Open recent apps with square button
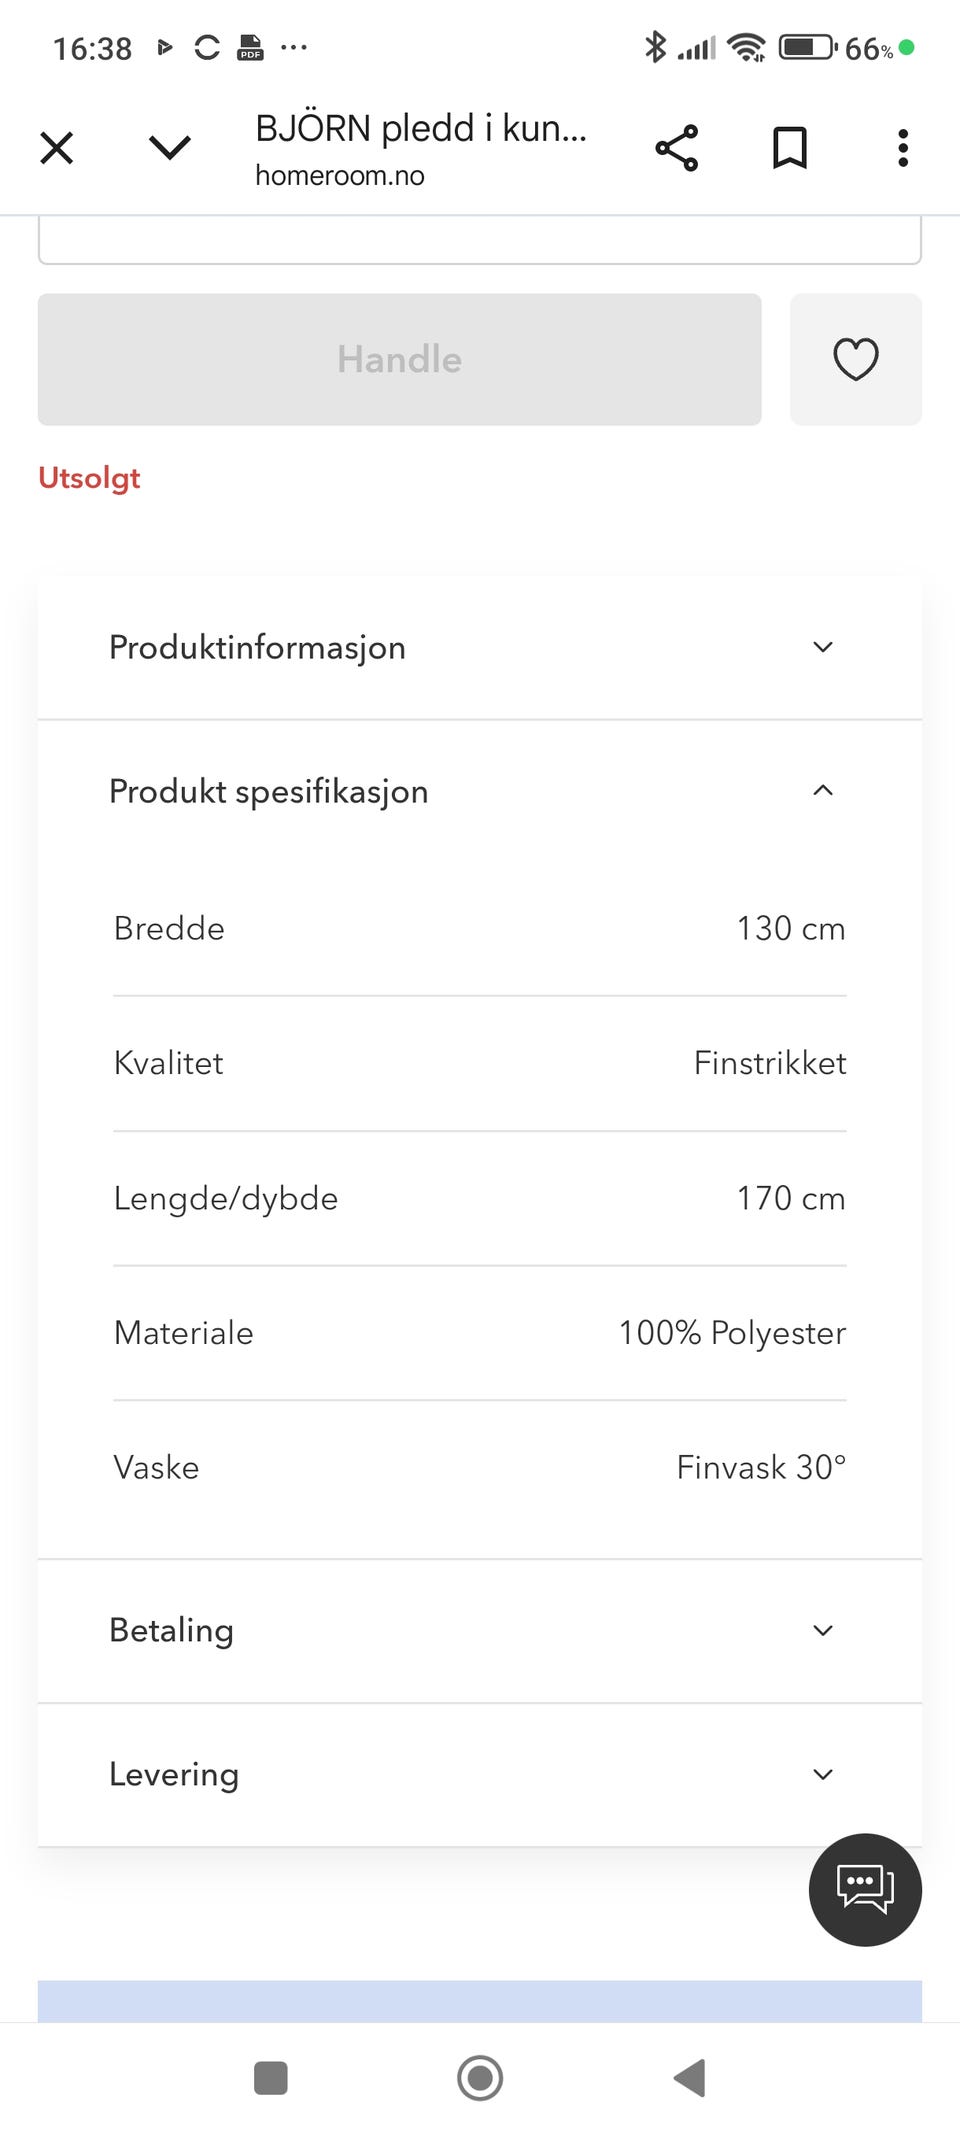Screen dimensions: 960x2134 point(271,2077)
